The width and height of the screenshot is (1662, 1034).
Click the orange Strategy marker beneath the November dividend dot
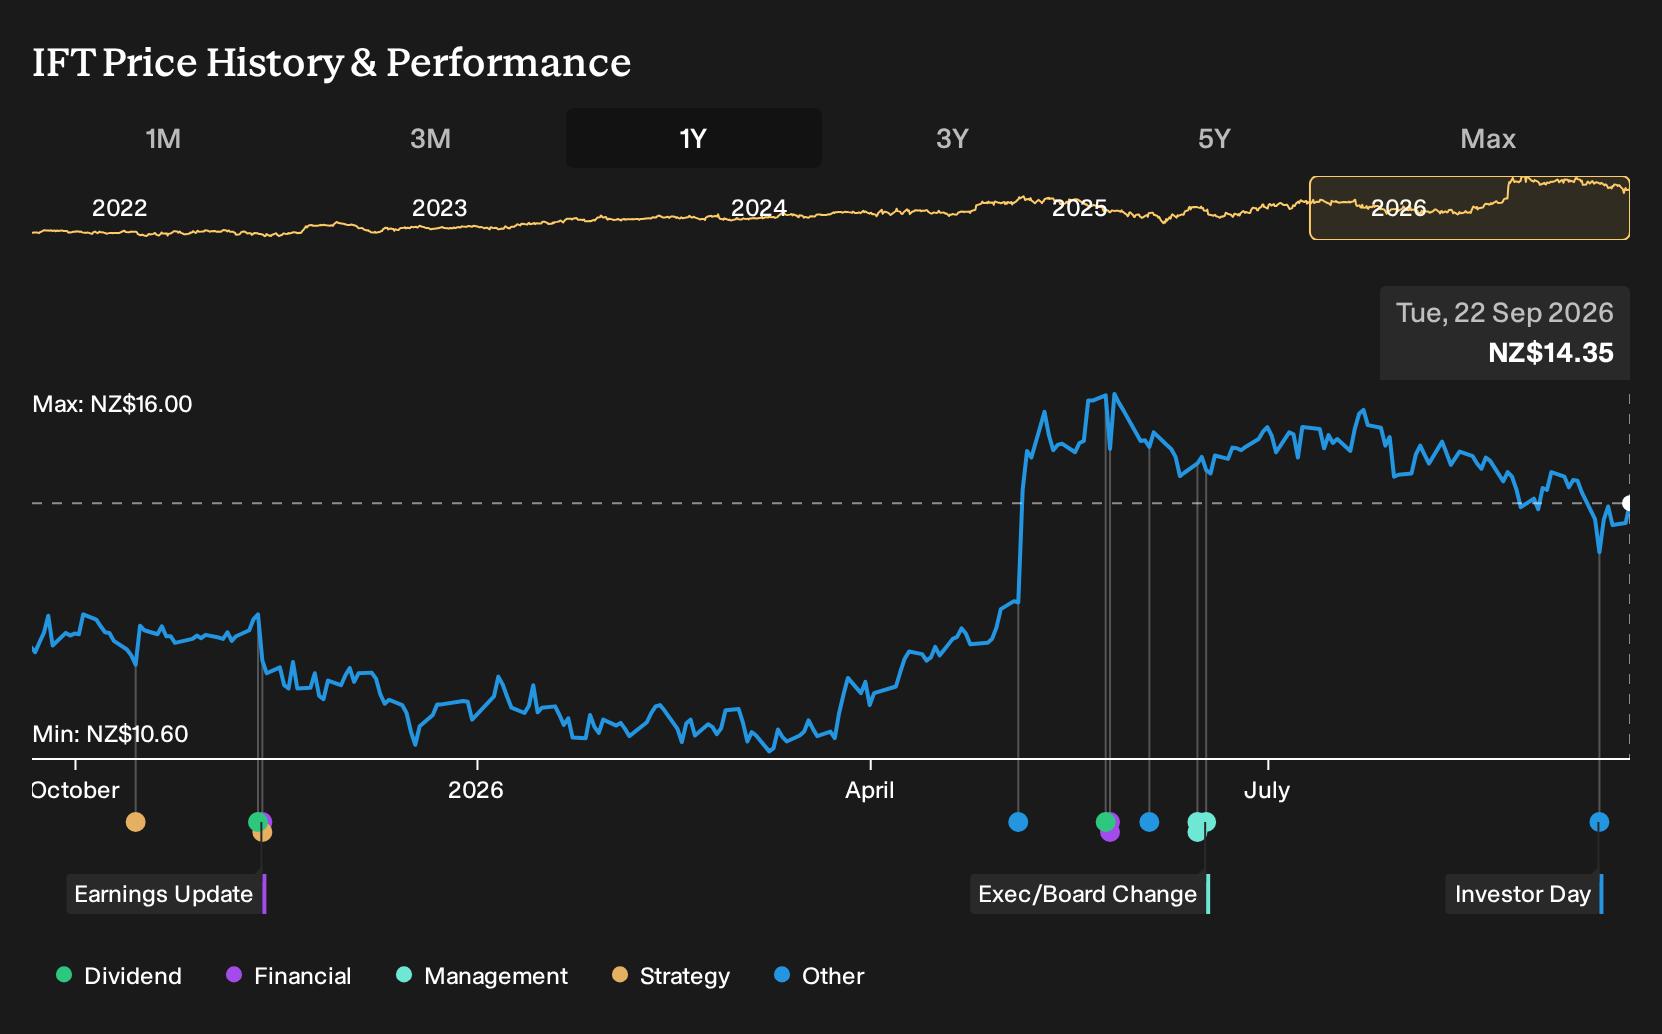pos(263,833)
